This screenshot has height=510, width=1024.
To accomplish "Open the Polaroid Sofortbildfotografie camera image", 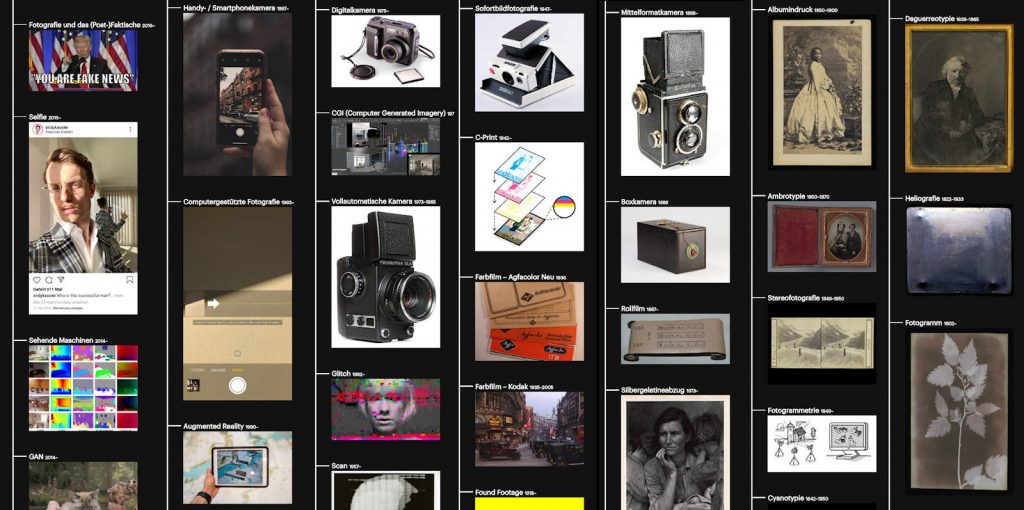I will pyautogui.click(x=529, y=62).
